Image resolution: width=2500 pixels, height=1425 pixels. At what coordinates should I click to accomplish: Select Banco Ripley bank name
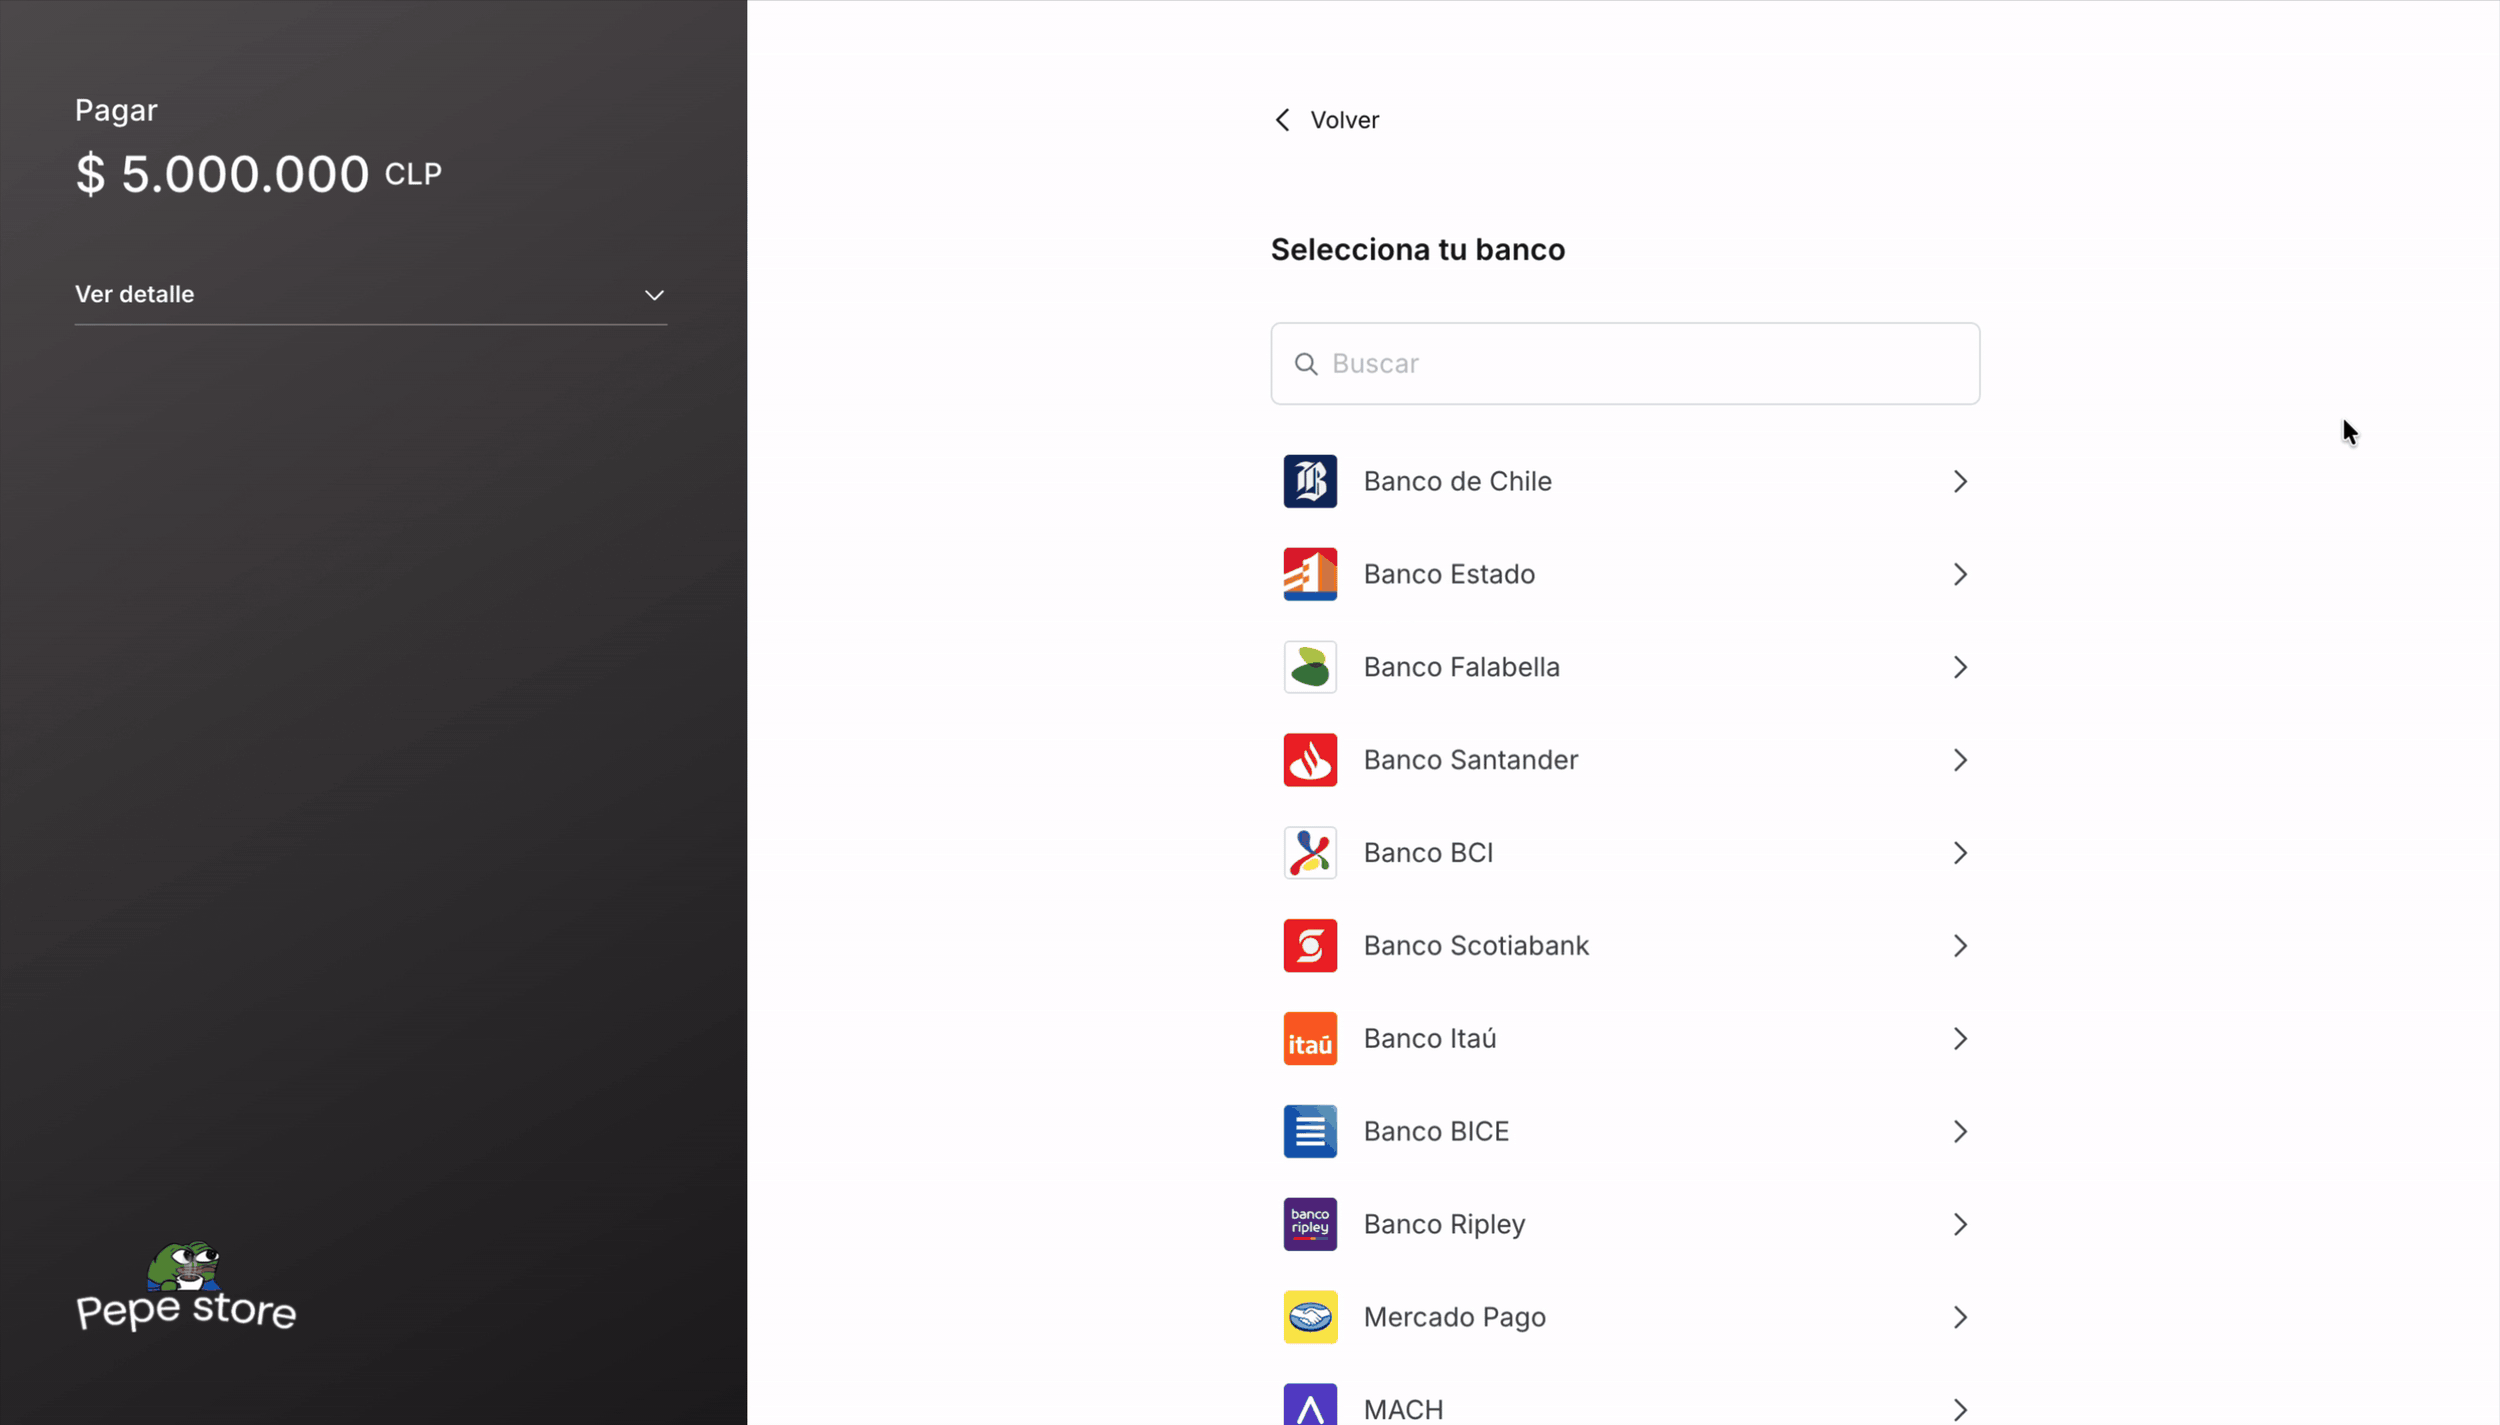(1444, 1225)
